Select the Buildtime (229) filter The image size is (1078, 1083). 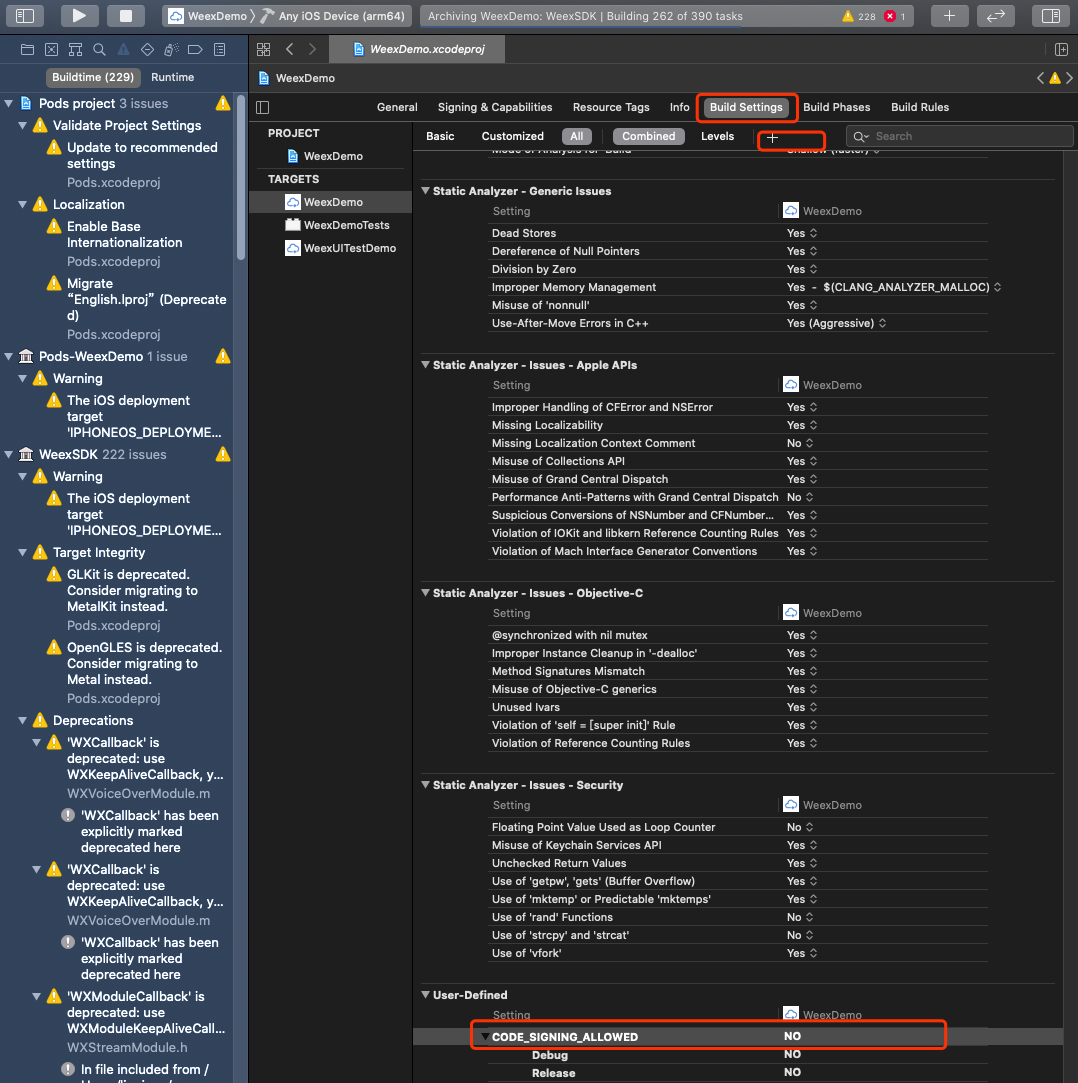(x=93, y=77)
